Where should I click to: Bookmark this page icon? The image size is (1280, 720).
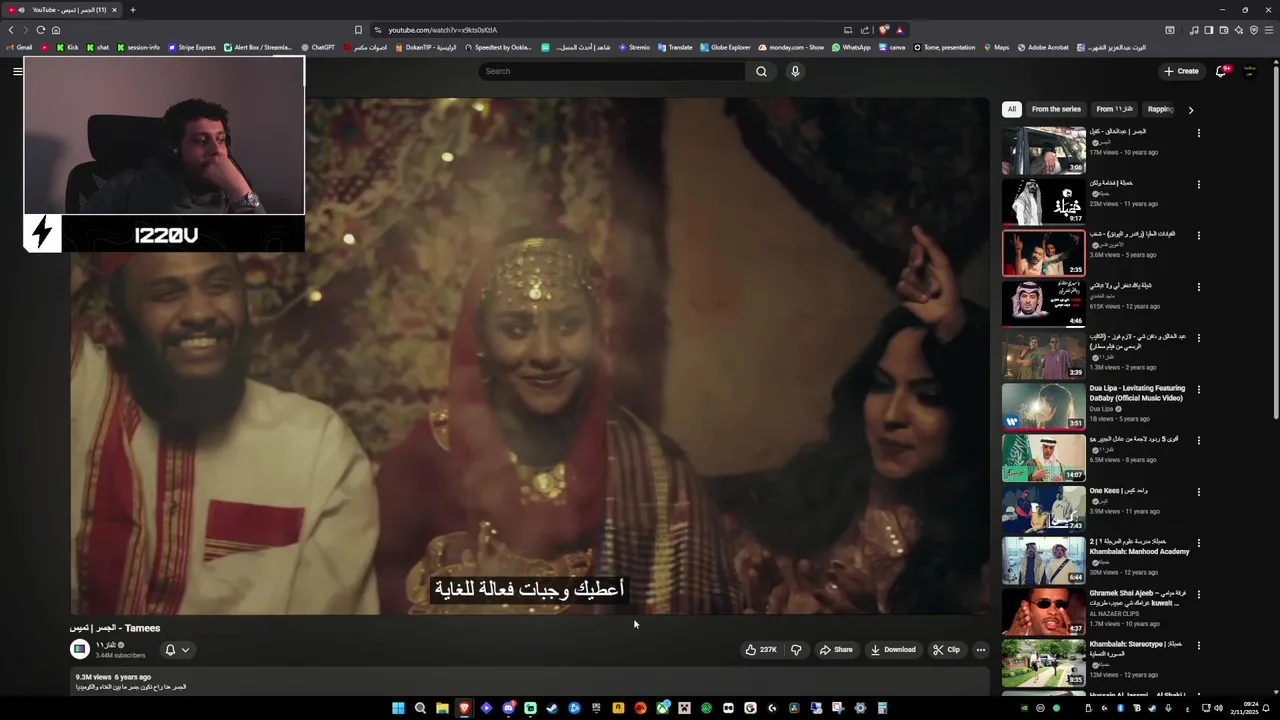tap(358, 30)
